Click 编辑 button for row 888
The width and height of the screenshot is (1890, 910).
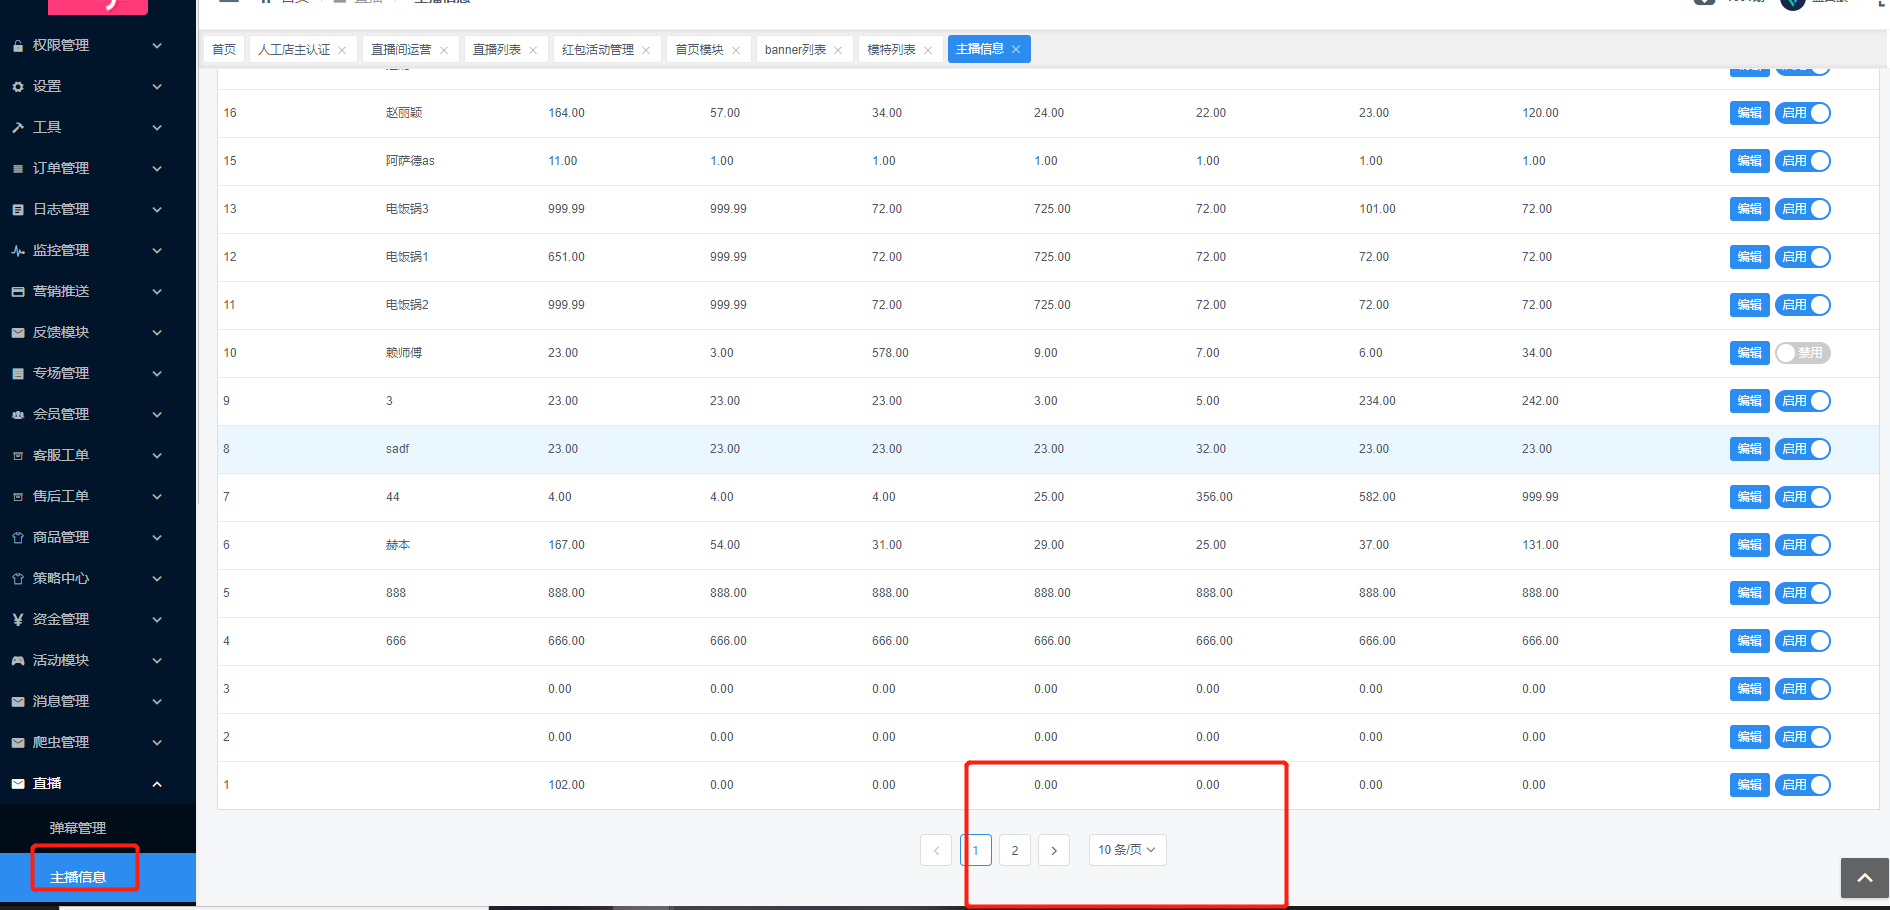(x=1750, y=593)
